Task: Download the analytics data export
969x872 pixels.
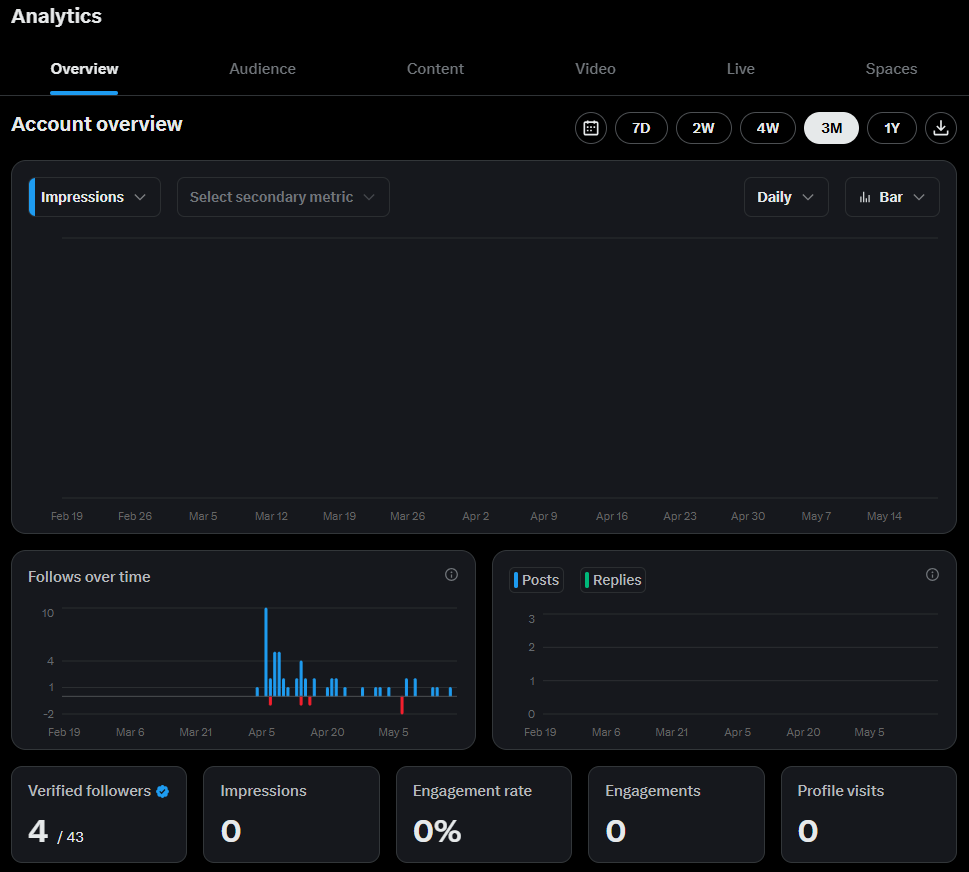Action: tap(941, 128)
